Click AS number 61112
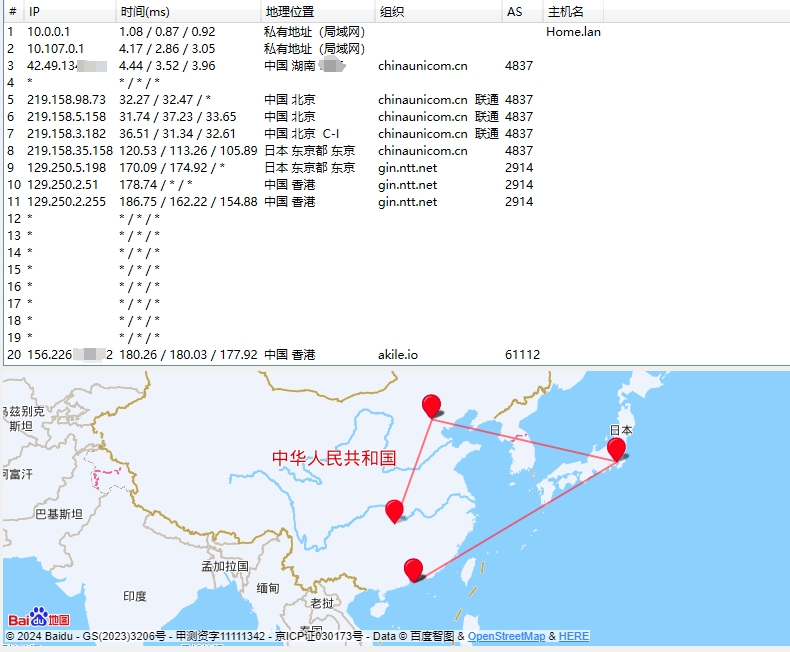Viewport: 790px width, 652px height. [522, 355]
